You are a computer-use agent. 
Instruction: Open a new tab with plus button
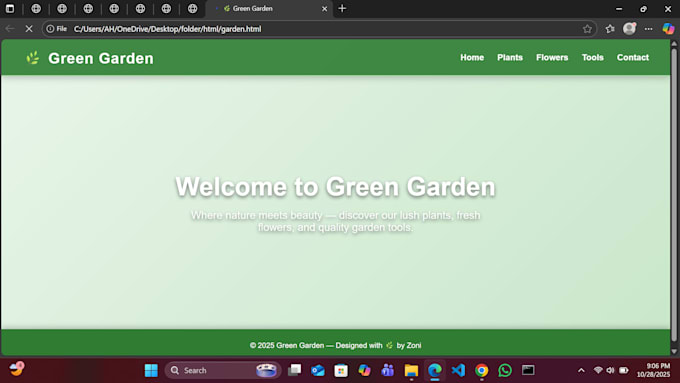(x=342, y=8)
